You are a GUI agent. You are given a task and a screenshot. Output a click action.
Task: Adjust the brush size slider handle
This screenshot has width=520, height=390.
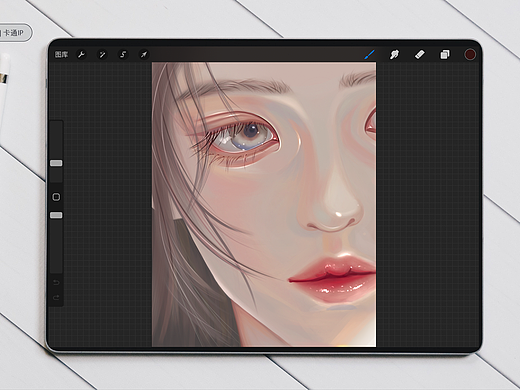click(56, 163)
